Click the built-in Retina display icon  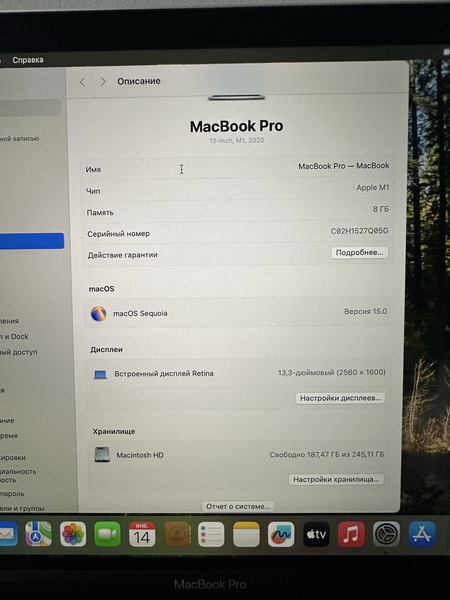point(100,374)
